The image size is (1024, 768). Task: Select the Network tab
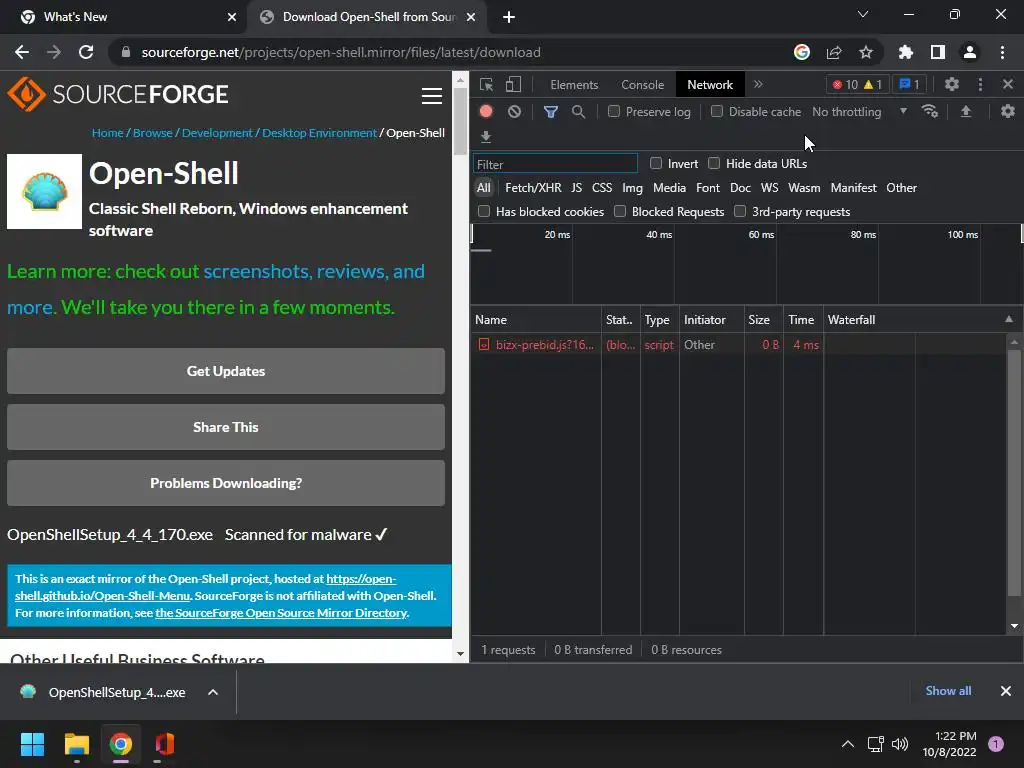click(710, 85)
